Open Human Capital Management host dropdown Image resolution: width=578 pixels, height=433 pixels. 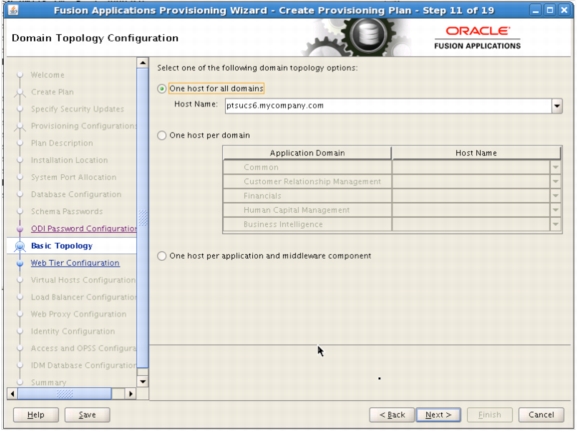coord(556,210)
